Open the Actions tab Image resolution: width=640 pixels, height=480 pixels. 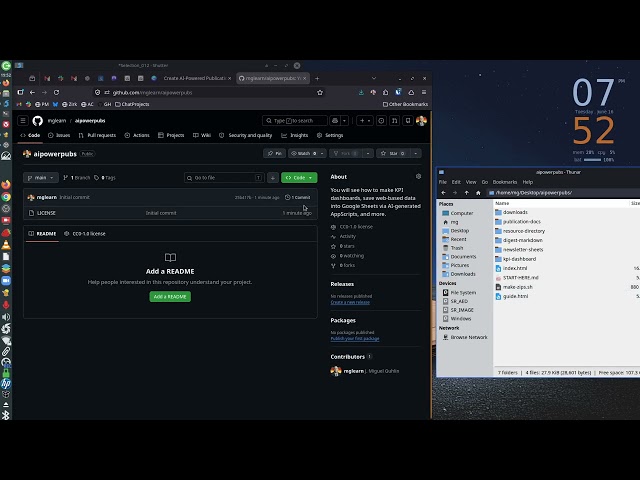137,135
